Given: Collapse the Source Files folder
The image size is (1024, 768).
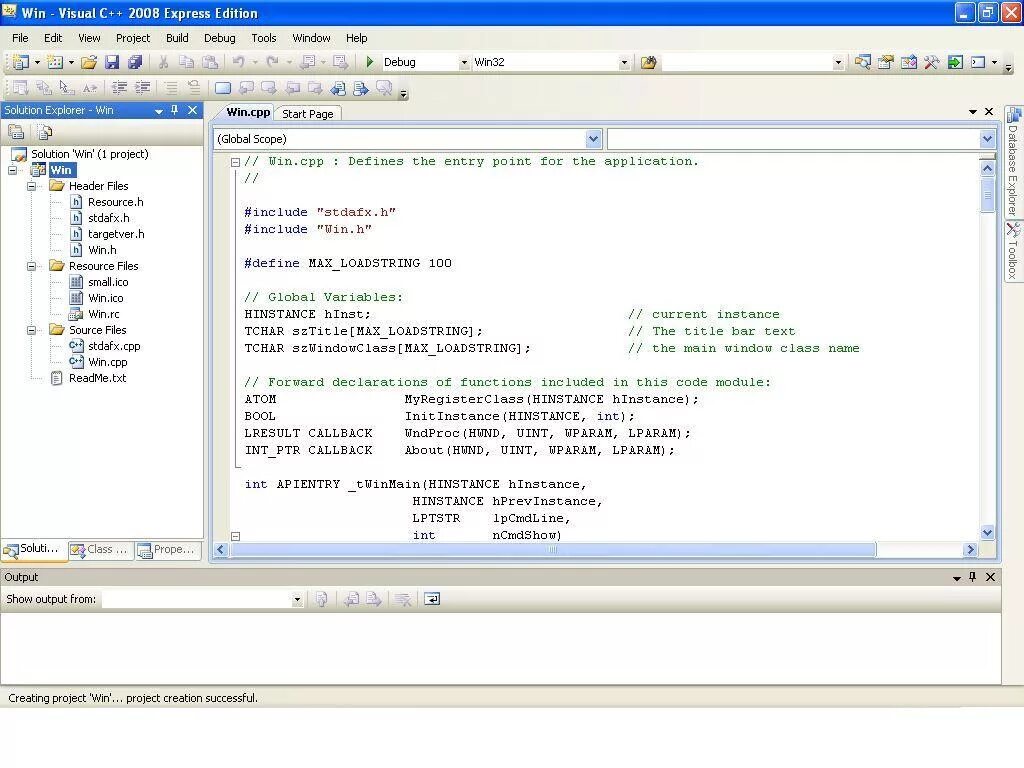Looking at the screenshot, I should coord(31,330).
